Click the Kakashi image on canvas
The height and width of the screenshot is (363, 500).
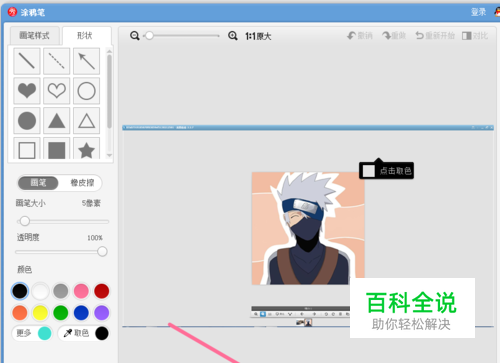pos(308,228)
